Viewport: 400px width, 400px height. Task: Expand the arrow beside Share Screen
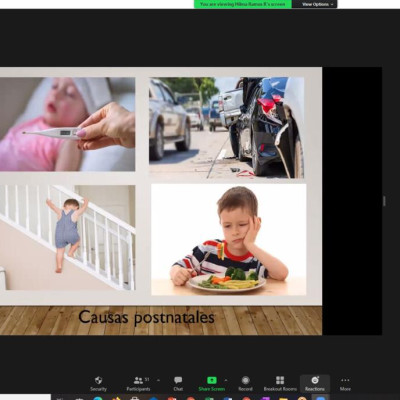tap(226, 380)
